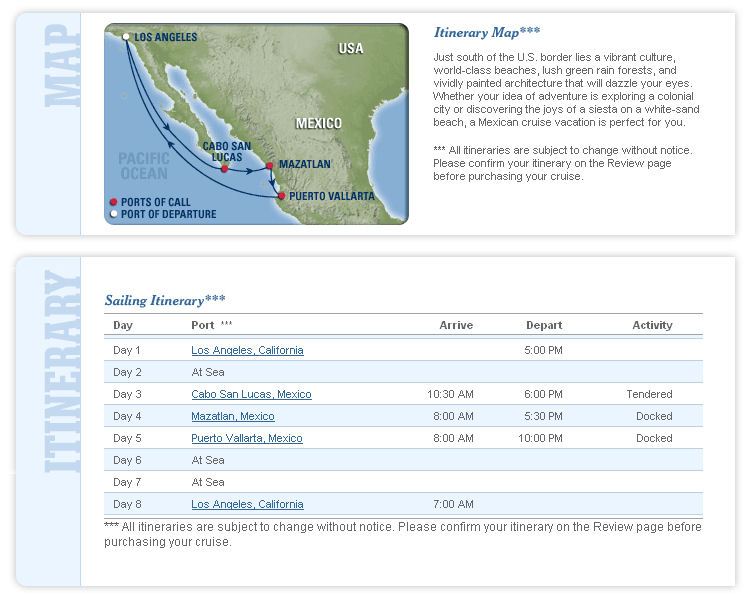748x599 pixels.
Task: Click the Port column header
Action: click(203, 326)
